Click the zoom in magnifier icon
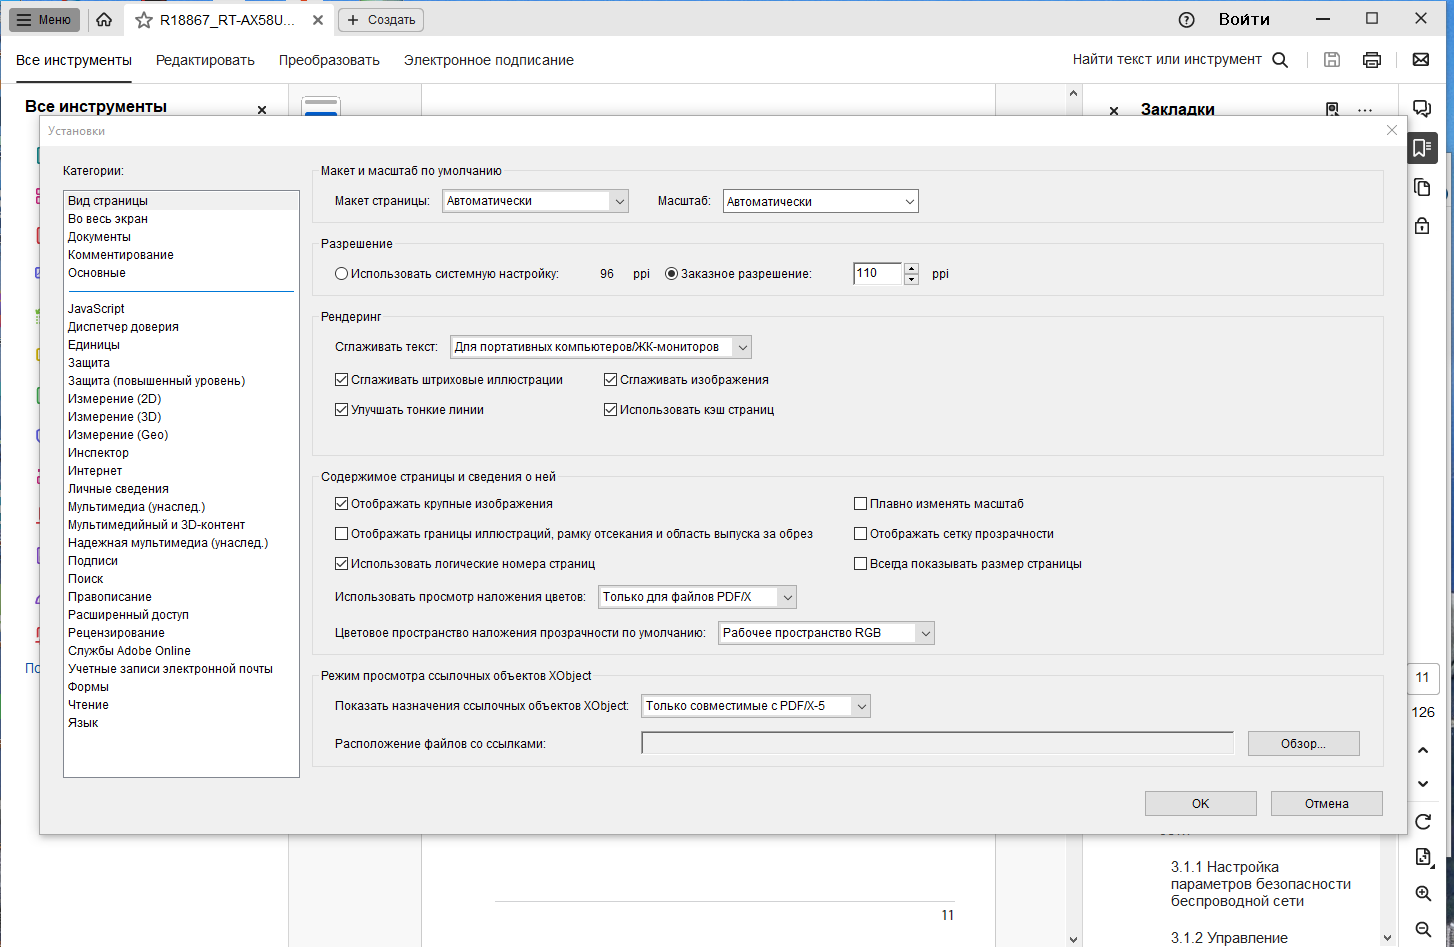Image resolution: width=1454 pixels, height=947 pixels. pos(1423,893)
